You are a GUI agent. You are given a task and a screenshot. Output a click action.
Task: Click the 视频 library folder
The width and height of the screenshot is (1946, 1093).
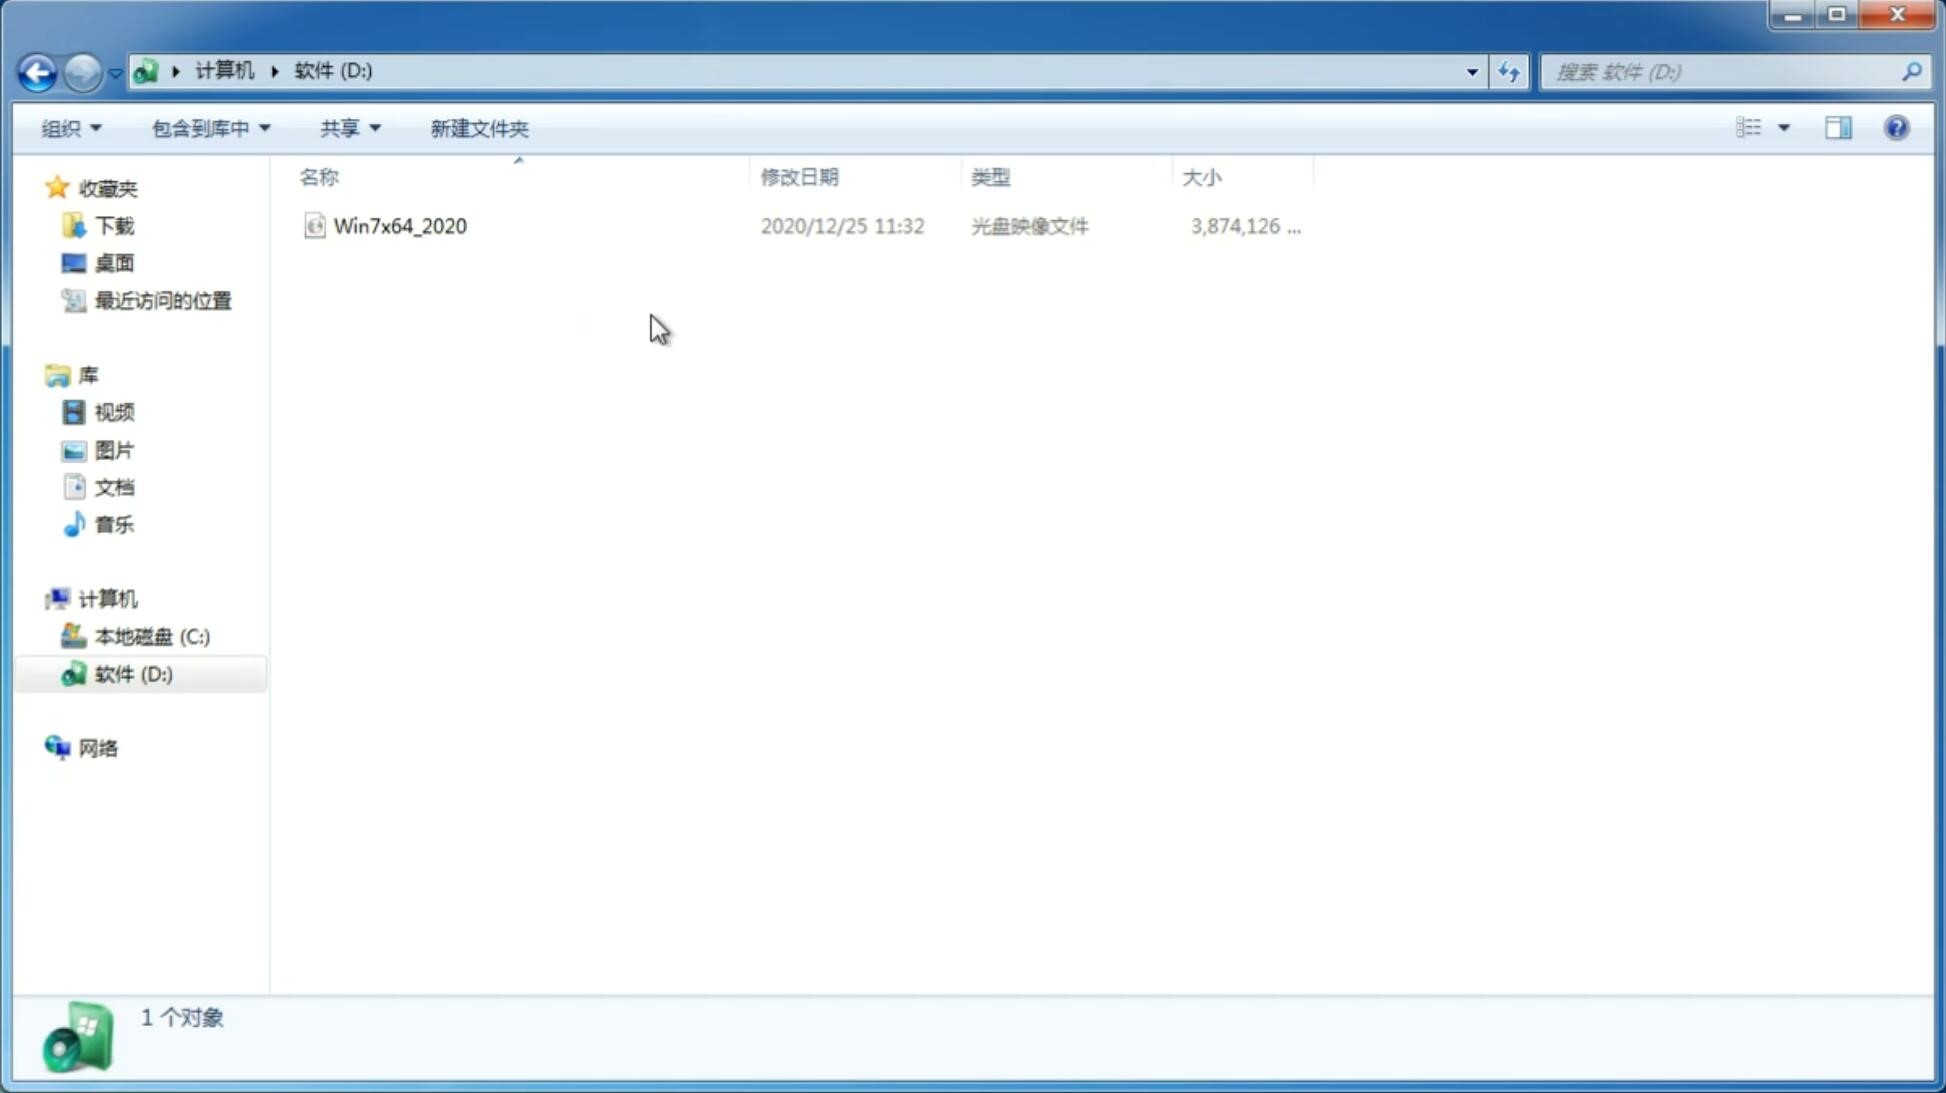pyautogui.click(x=114, y=412)
